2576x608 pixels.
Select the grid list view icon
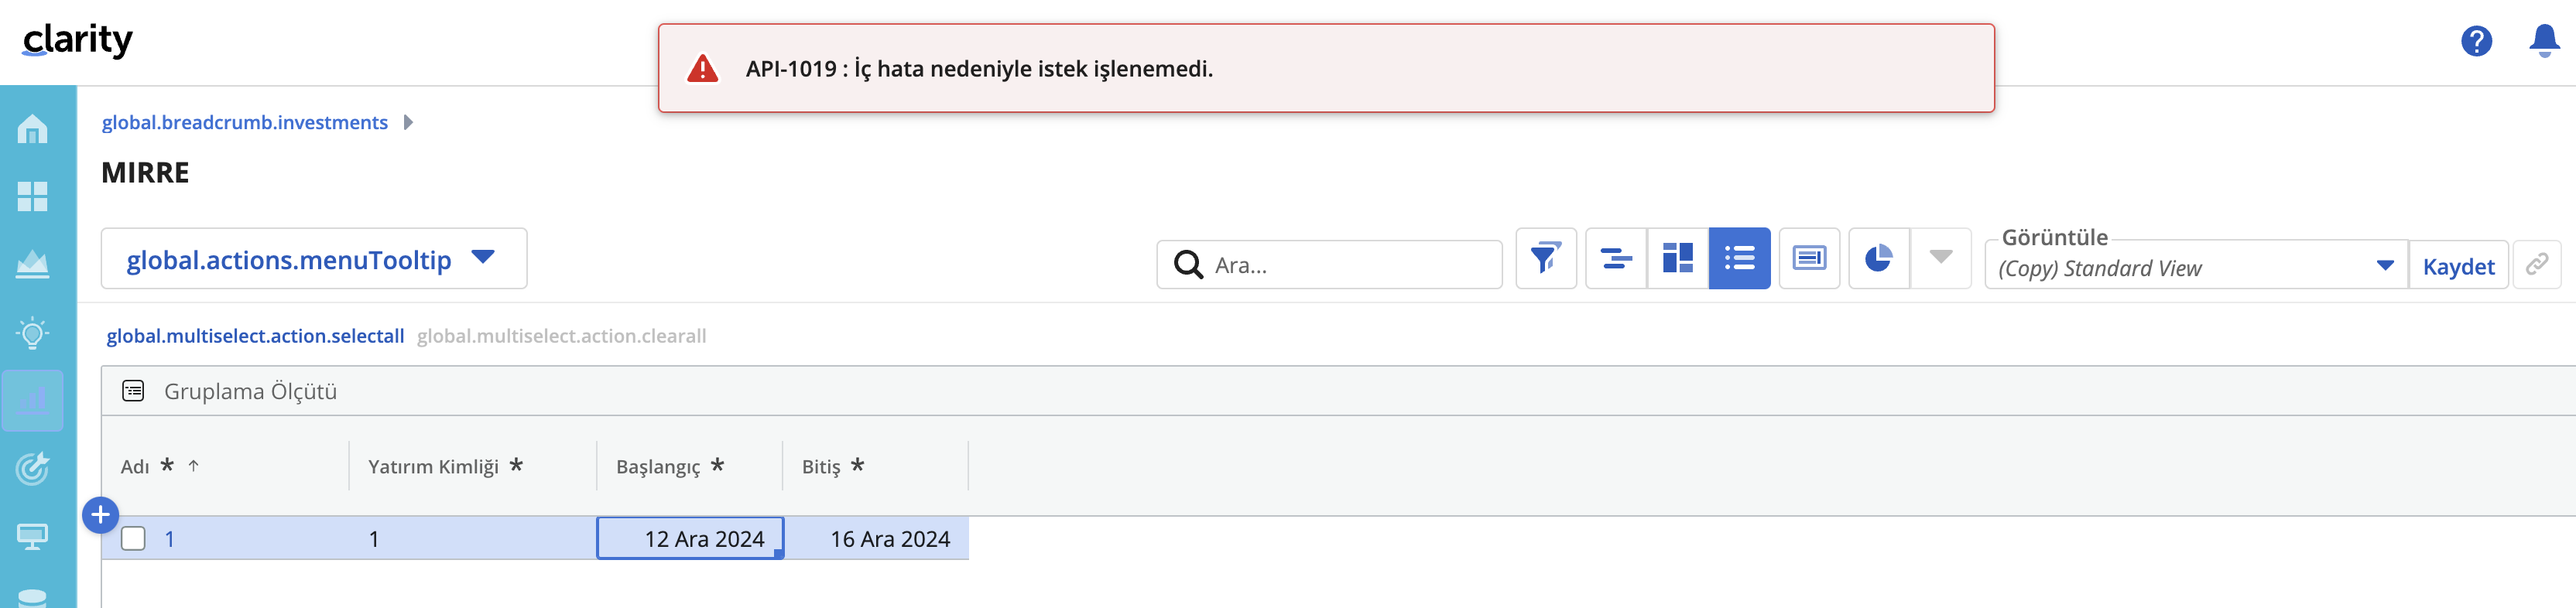(1739, 258)
